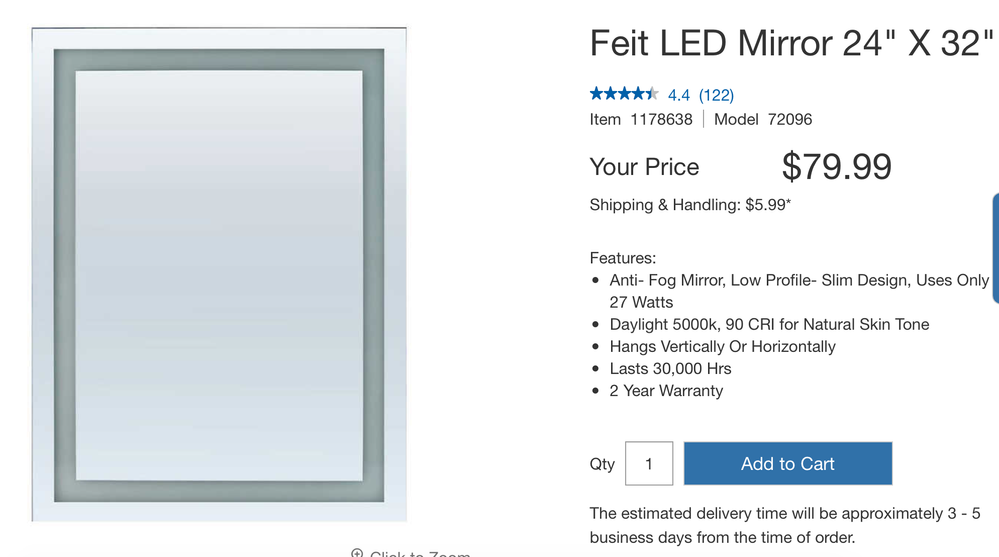Screen dimensions: 999x557
Task: View the 122 customer reviews link
Action: 716,95
